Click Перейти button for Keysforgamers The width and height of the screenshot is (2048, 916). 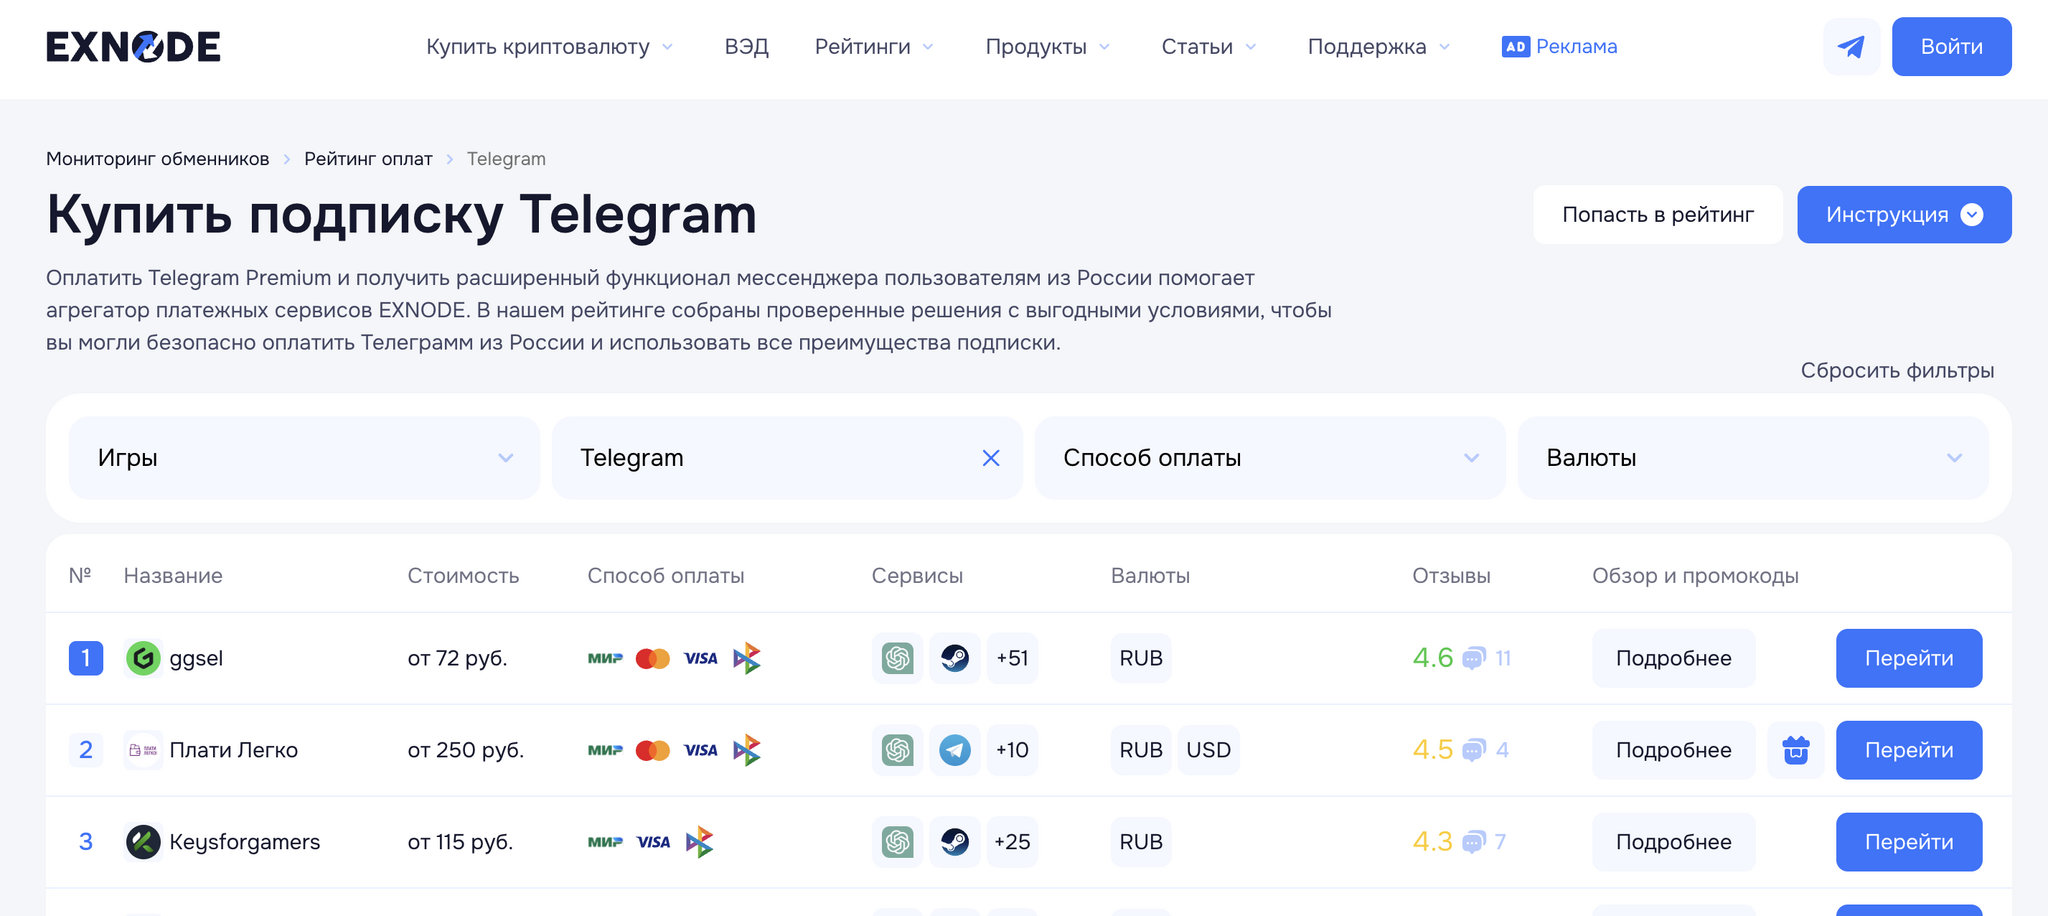tap(1908, 842)
